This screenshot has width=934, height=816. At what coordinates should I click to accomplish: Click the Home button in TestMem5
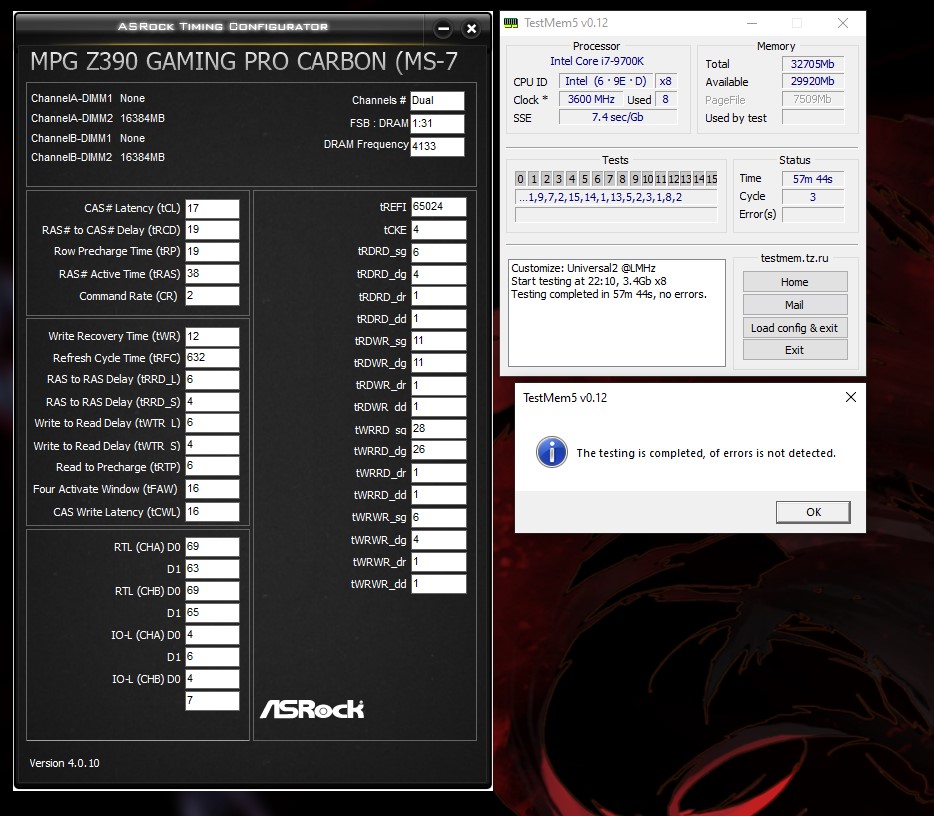tap(795, 282)
